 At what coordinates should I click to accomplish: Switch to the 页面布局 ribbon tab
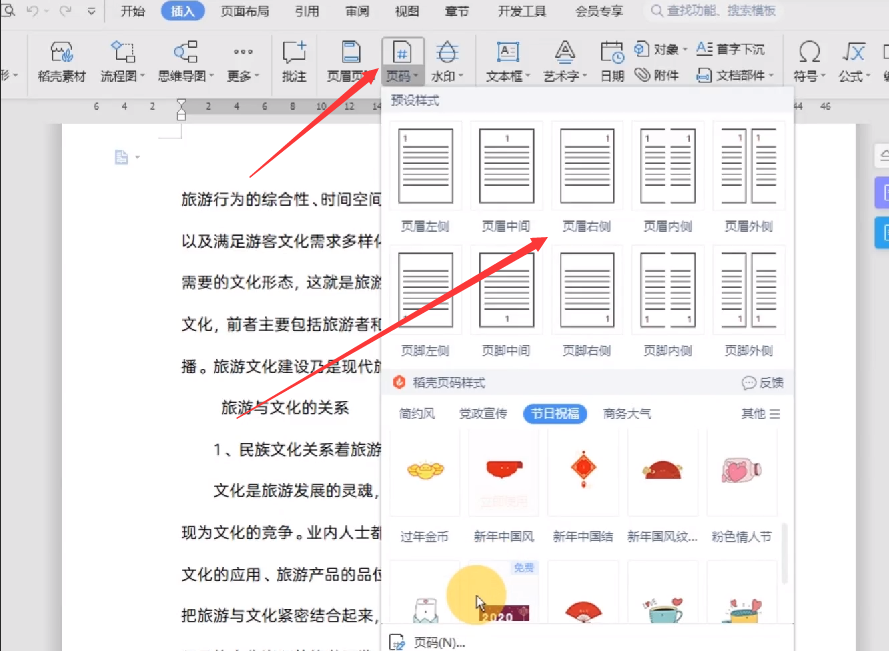243,12
